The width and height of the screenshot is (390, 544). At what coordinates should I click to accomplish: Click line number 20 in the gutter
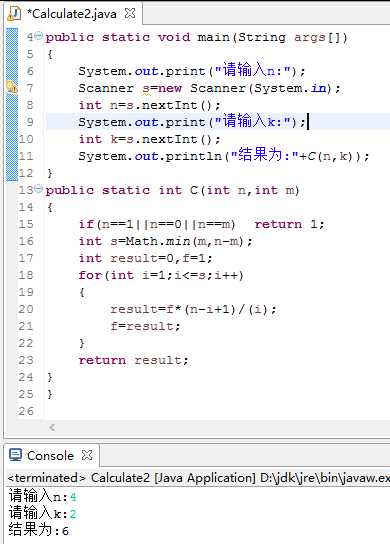pyautogui.click(x=26, y=309)
